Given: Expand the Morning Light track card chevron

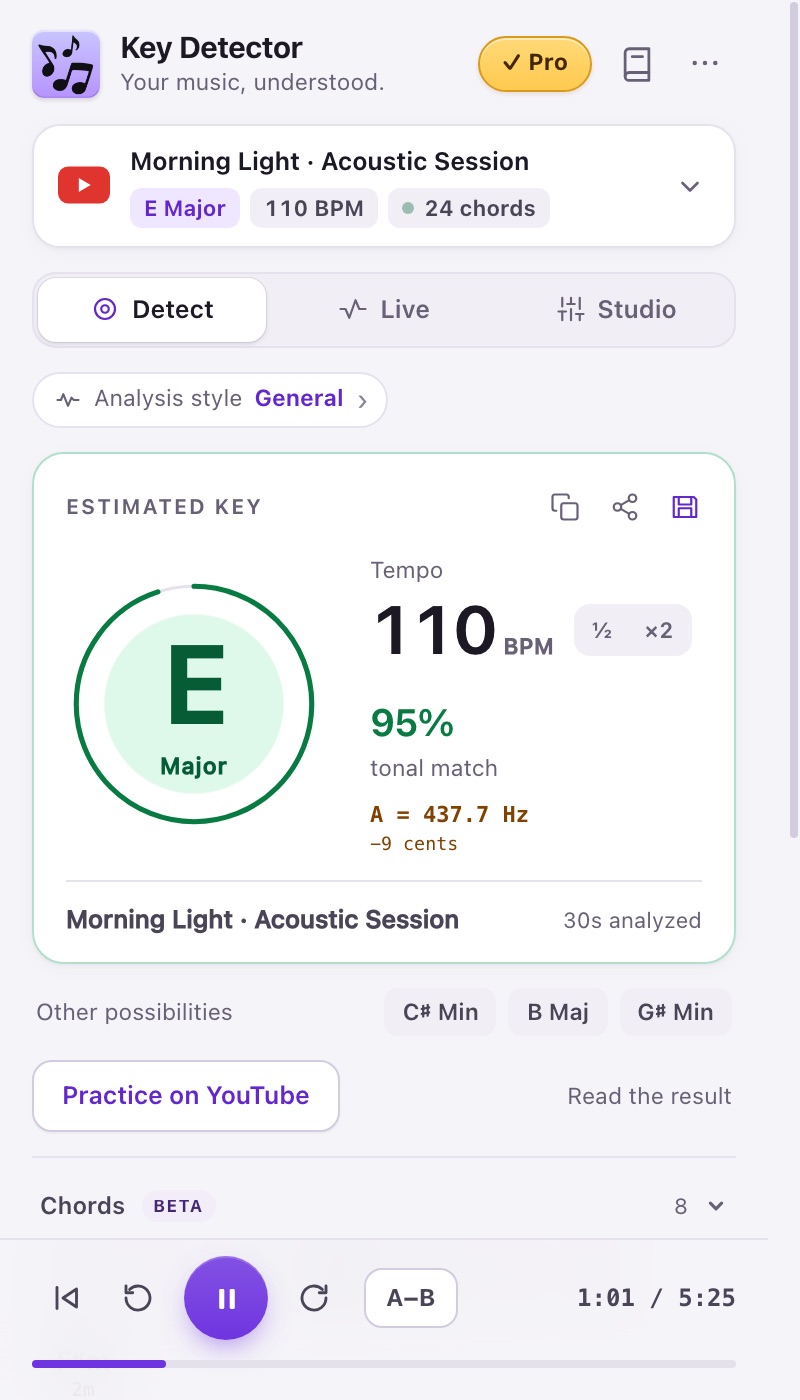Looking at the screenshot, I should point(690,186).
